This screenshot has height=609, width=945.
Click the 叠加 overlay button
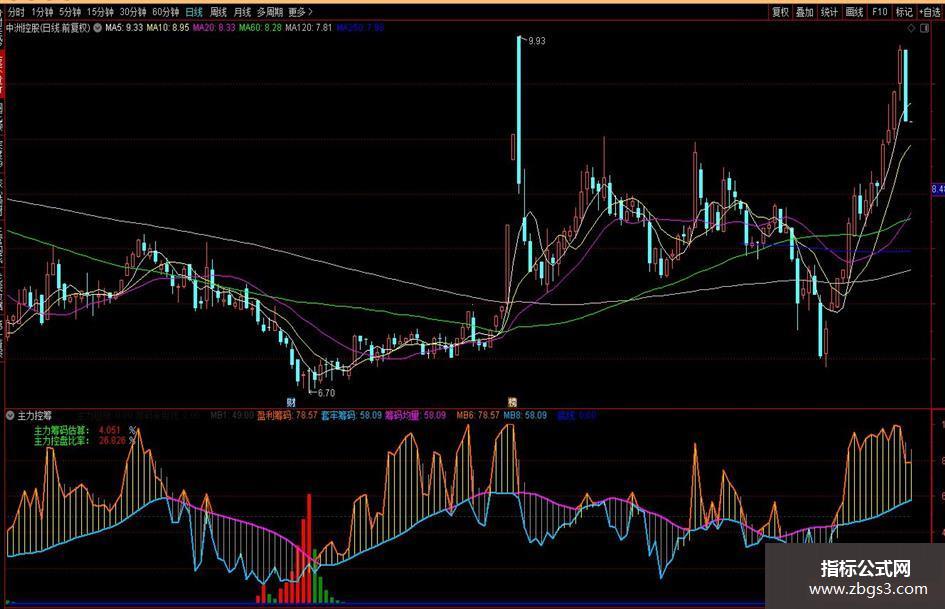805,12
